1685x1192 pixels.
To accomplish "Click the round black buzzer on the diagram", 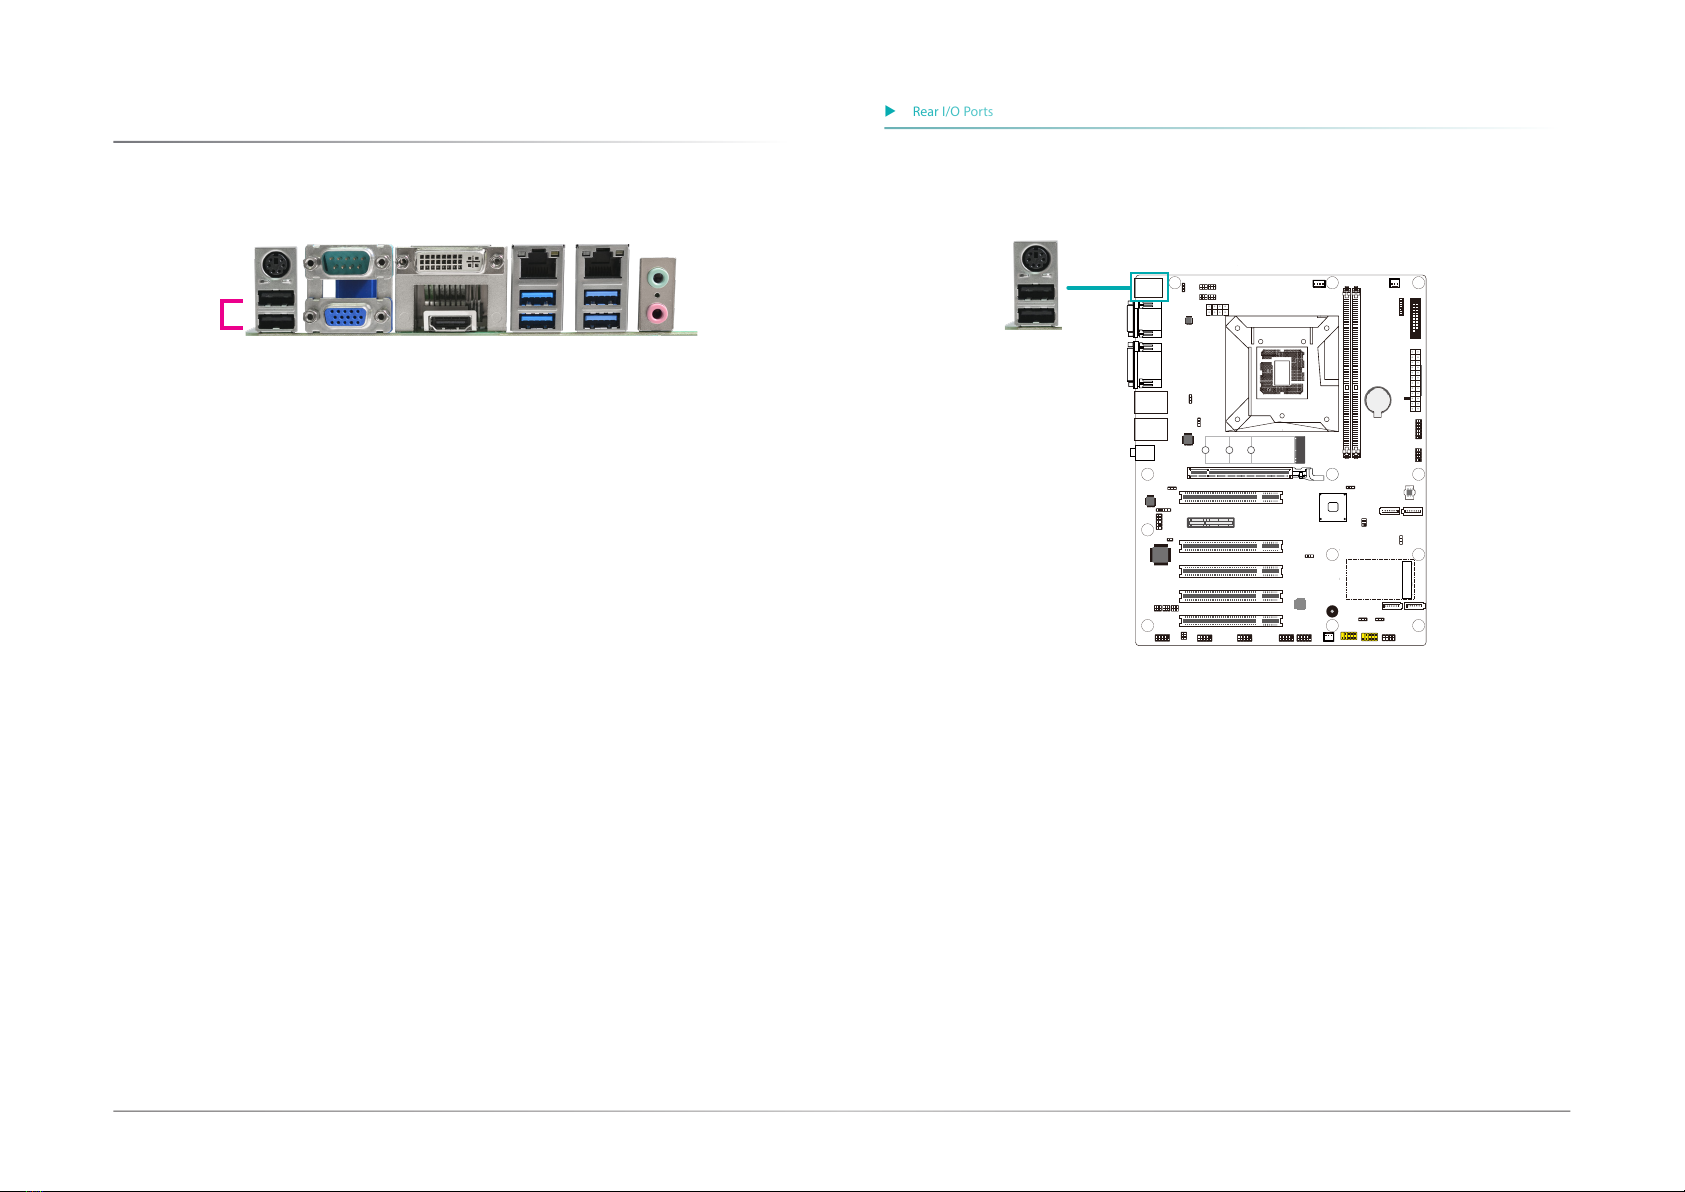I will tap(1332, 612).
